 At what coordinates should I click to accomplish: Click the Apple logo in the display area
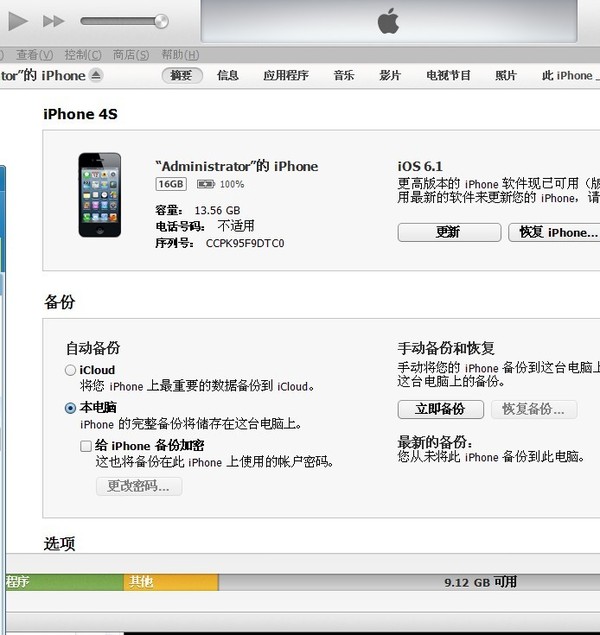click(x=388, y=22)
